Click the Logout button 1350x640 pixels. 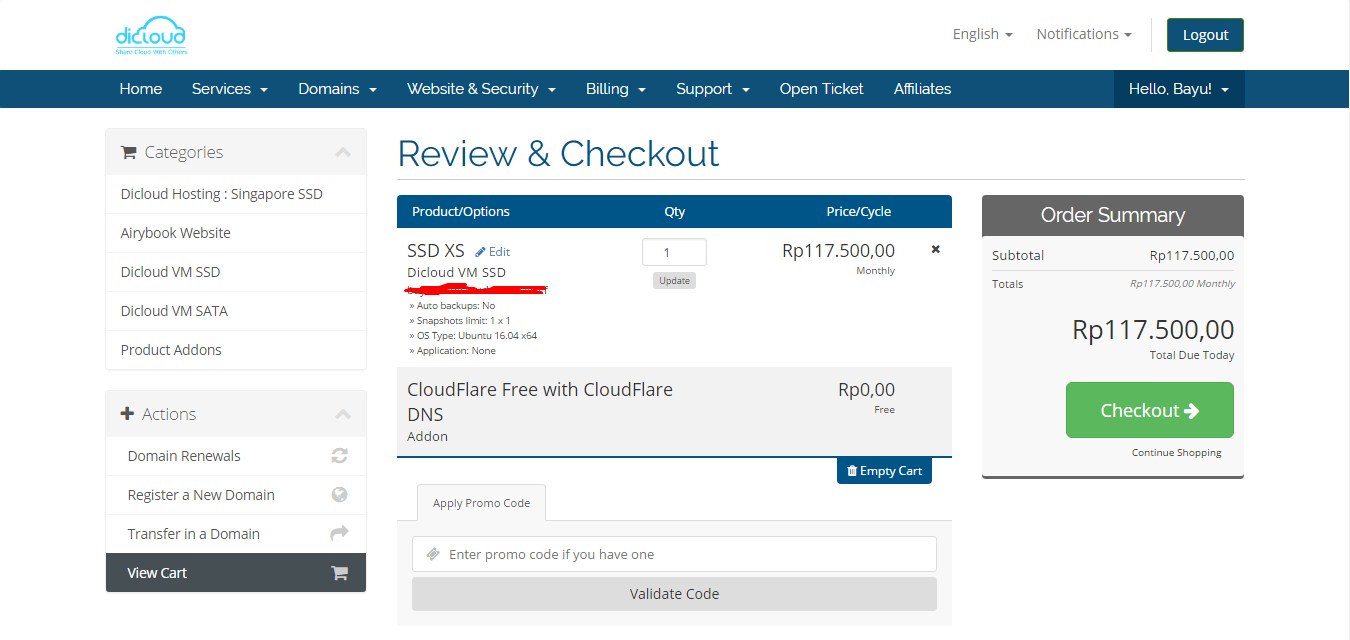[x=1205, y=35]
